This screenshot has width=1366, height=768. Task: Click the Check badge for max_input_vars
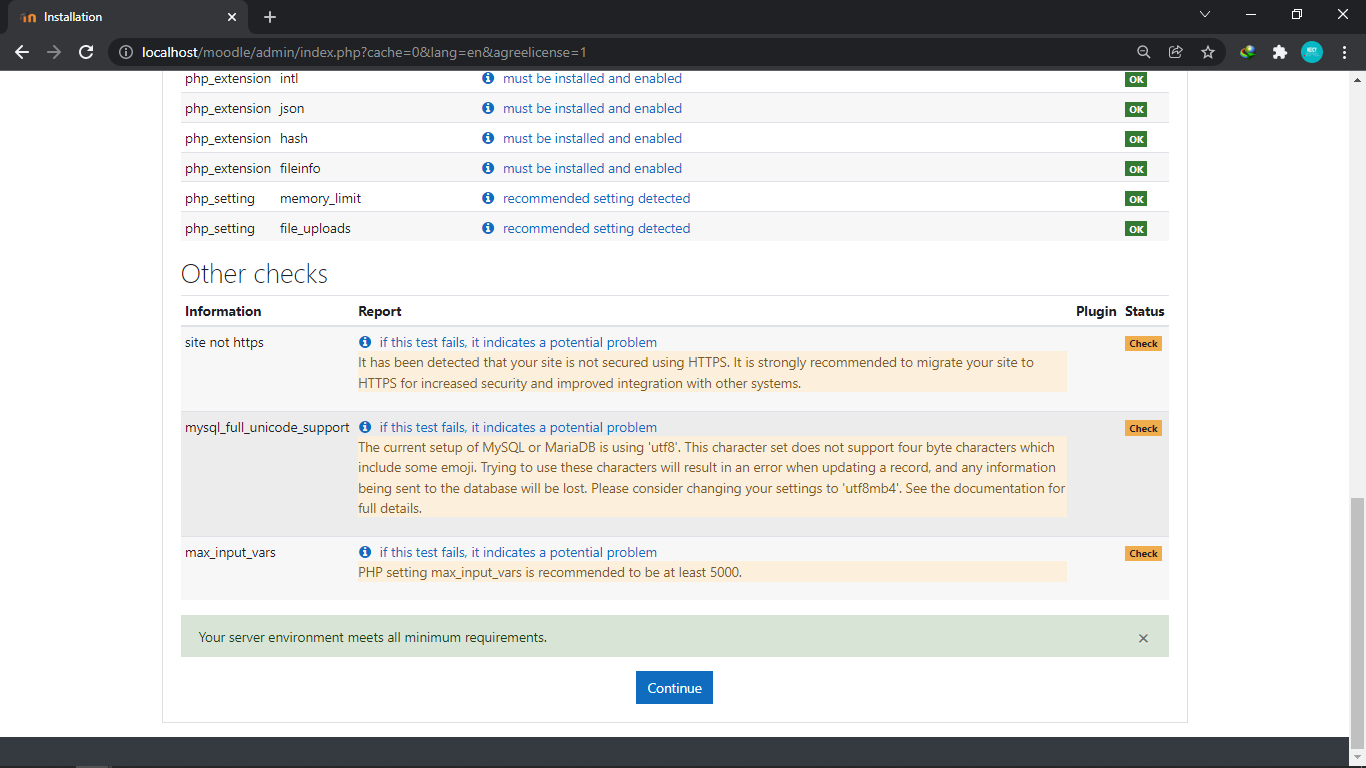1143,553
